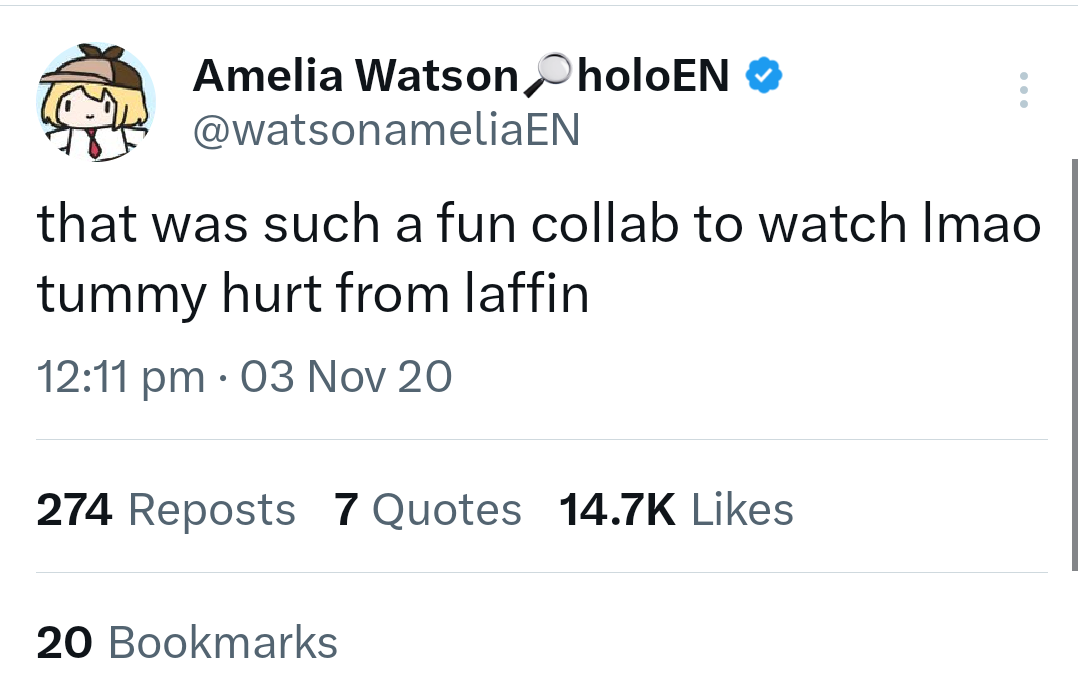Click the vertical scrollbar on the right edge
Image resolution: width=1078 pixels, height=693 pixels.
tap(1073, 350)
